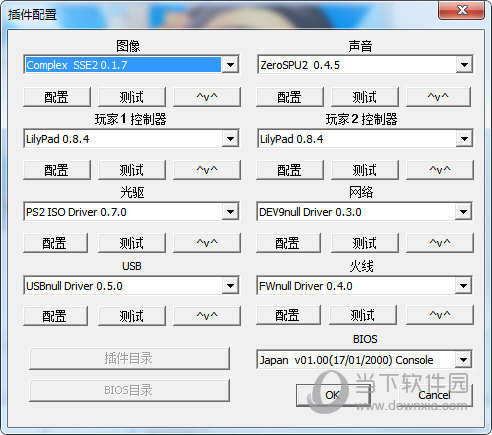Open the BIOS Japan v01.00 dropdown

463,359
